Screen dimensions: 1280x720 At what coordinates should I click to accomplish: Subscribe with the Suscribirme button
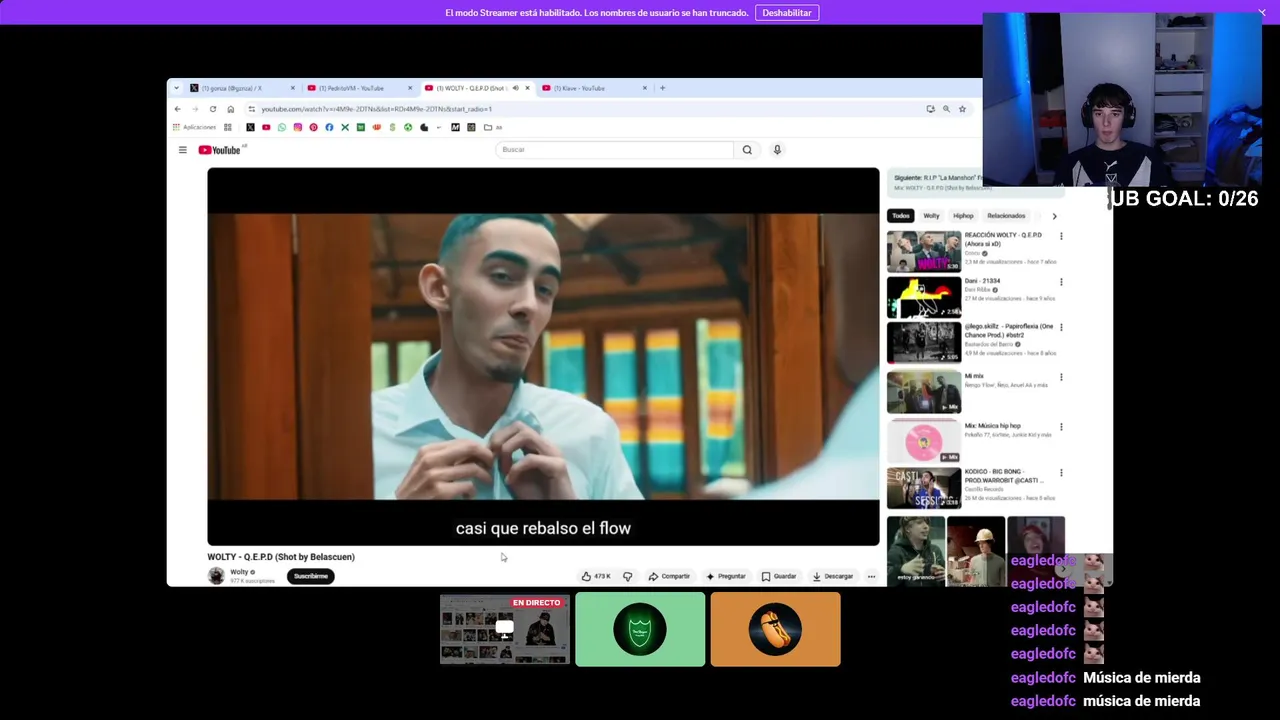point(310,576)
